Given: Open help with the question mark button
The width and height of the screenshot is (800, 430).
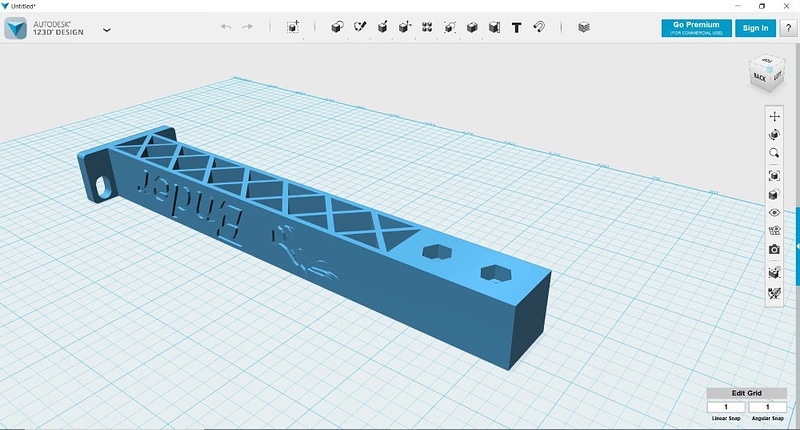Looking at the screenshot, I should 788,28.
